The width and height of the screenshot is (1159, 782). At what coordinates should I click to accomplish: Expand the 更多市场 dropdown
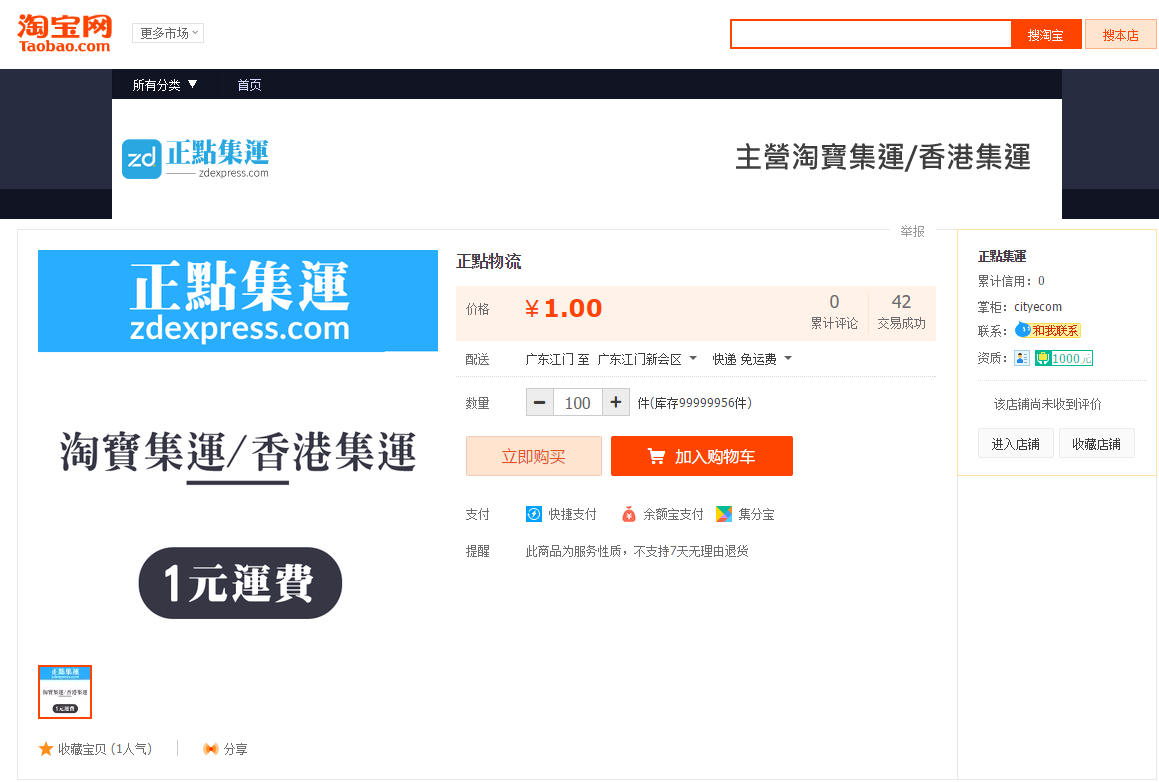point(168,33)
